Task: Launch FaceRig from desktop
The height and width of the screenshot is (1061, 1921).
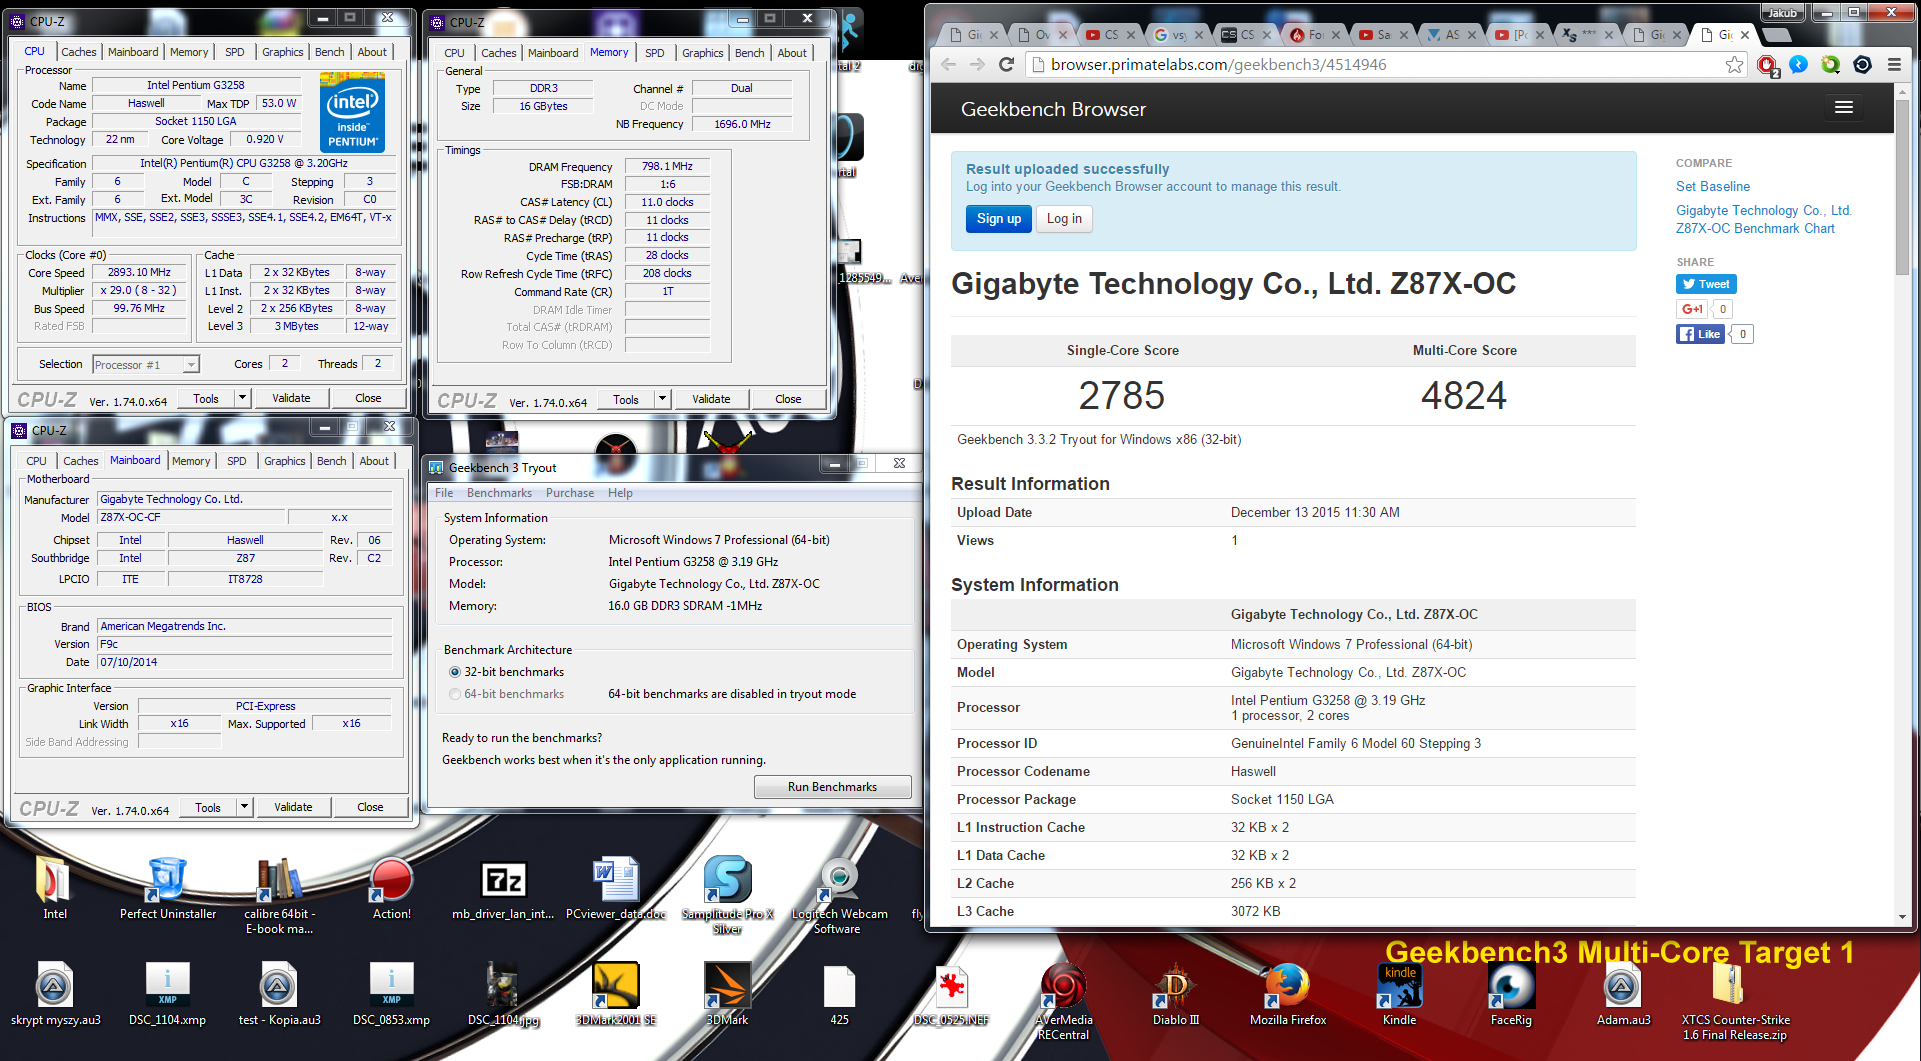Action: [1511, 994]
